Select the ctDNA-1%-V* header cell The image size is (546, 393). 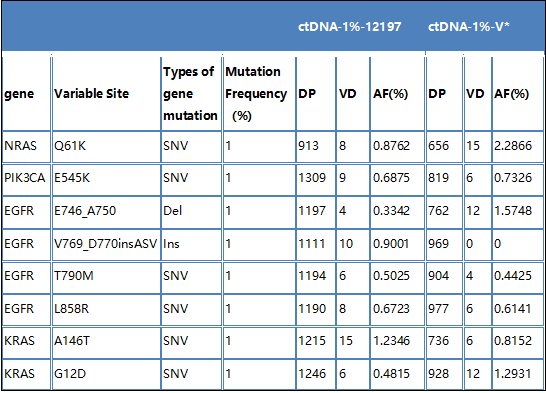point(469,27)
